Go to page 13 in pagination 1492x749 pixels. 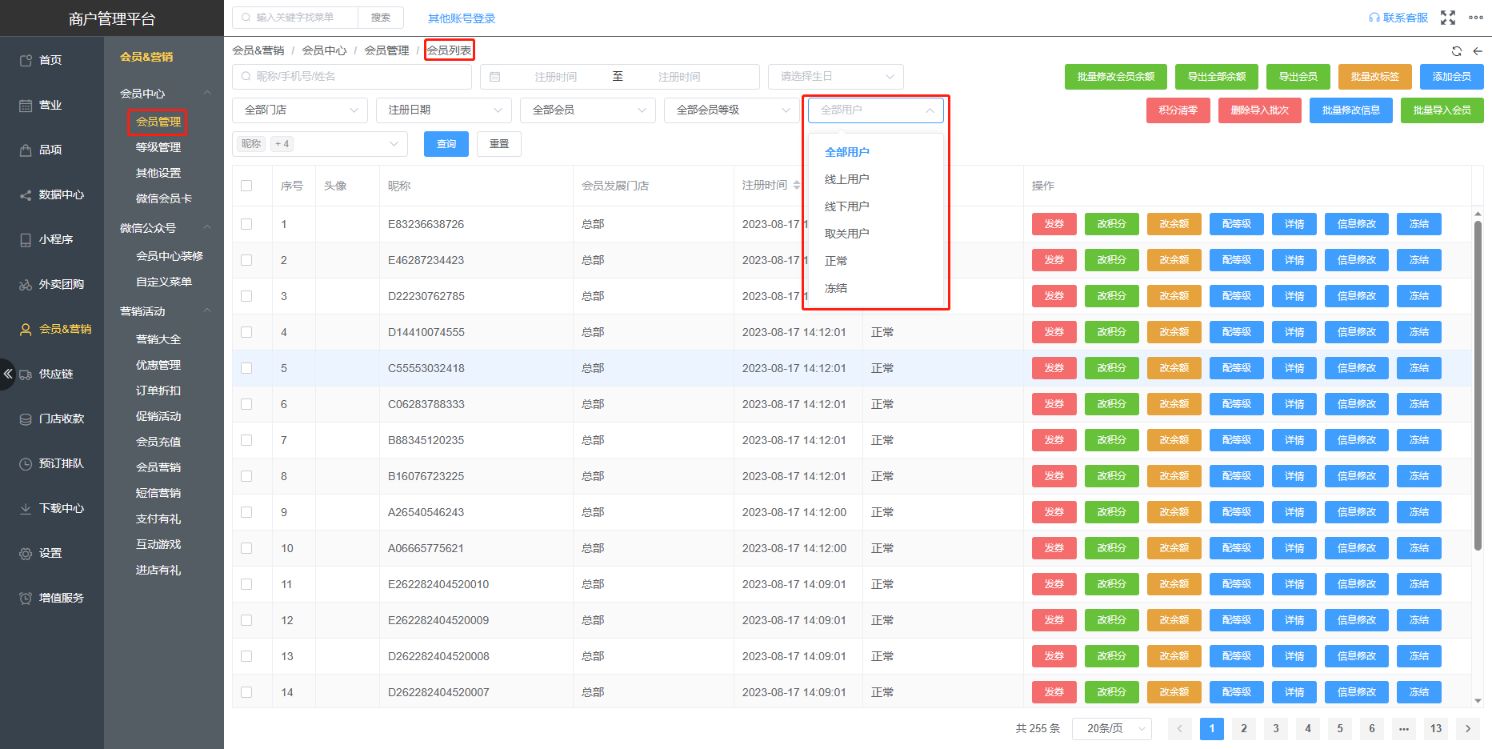tap(1436, 729)
